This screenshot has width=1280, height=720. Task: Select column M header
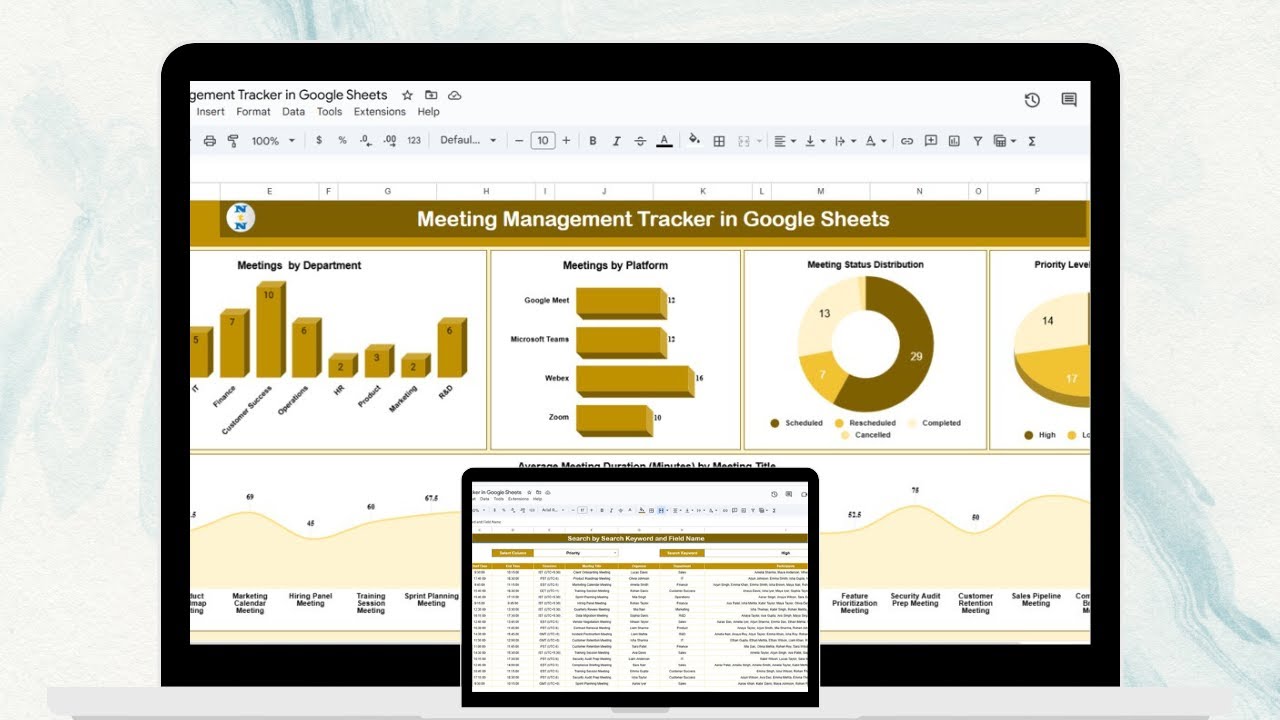click(x=820, y=191)
